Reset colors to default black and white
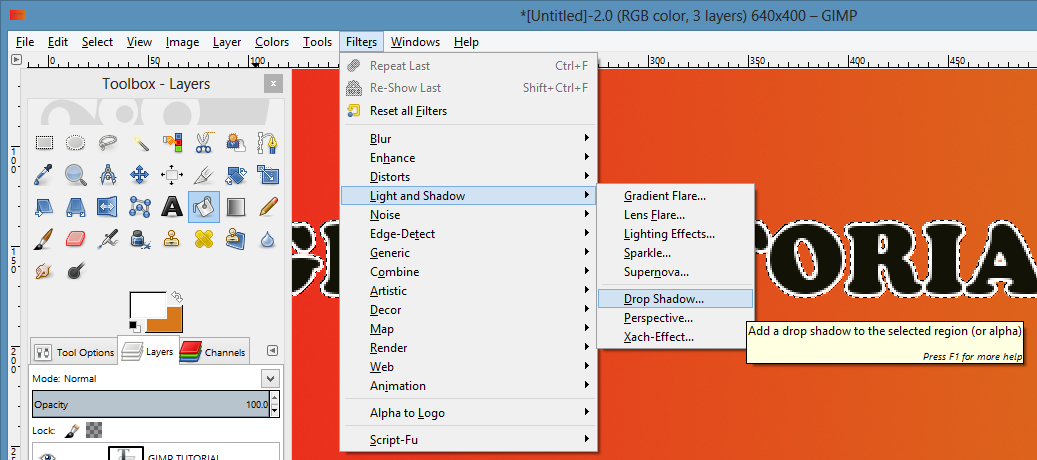 point(134,325)
